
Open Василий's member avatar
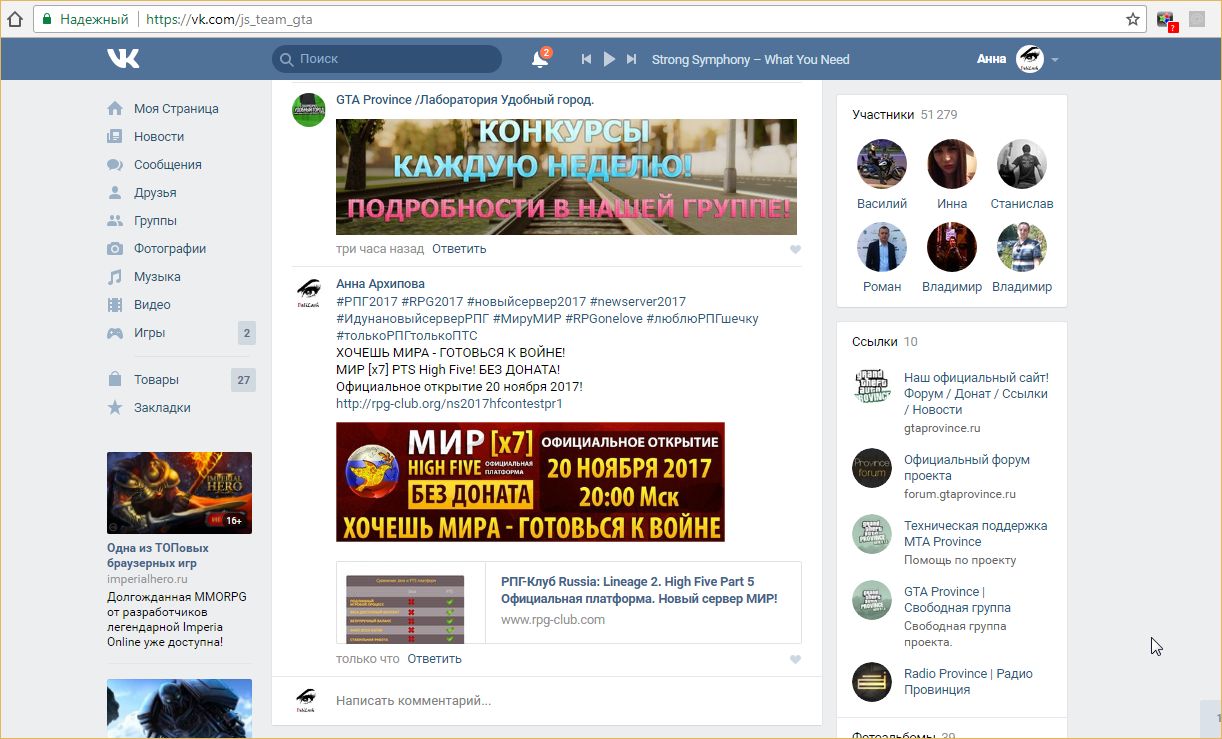tap(881, 165)
